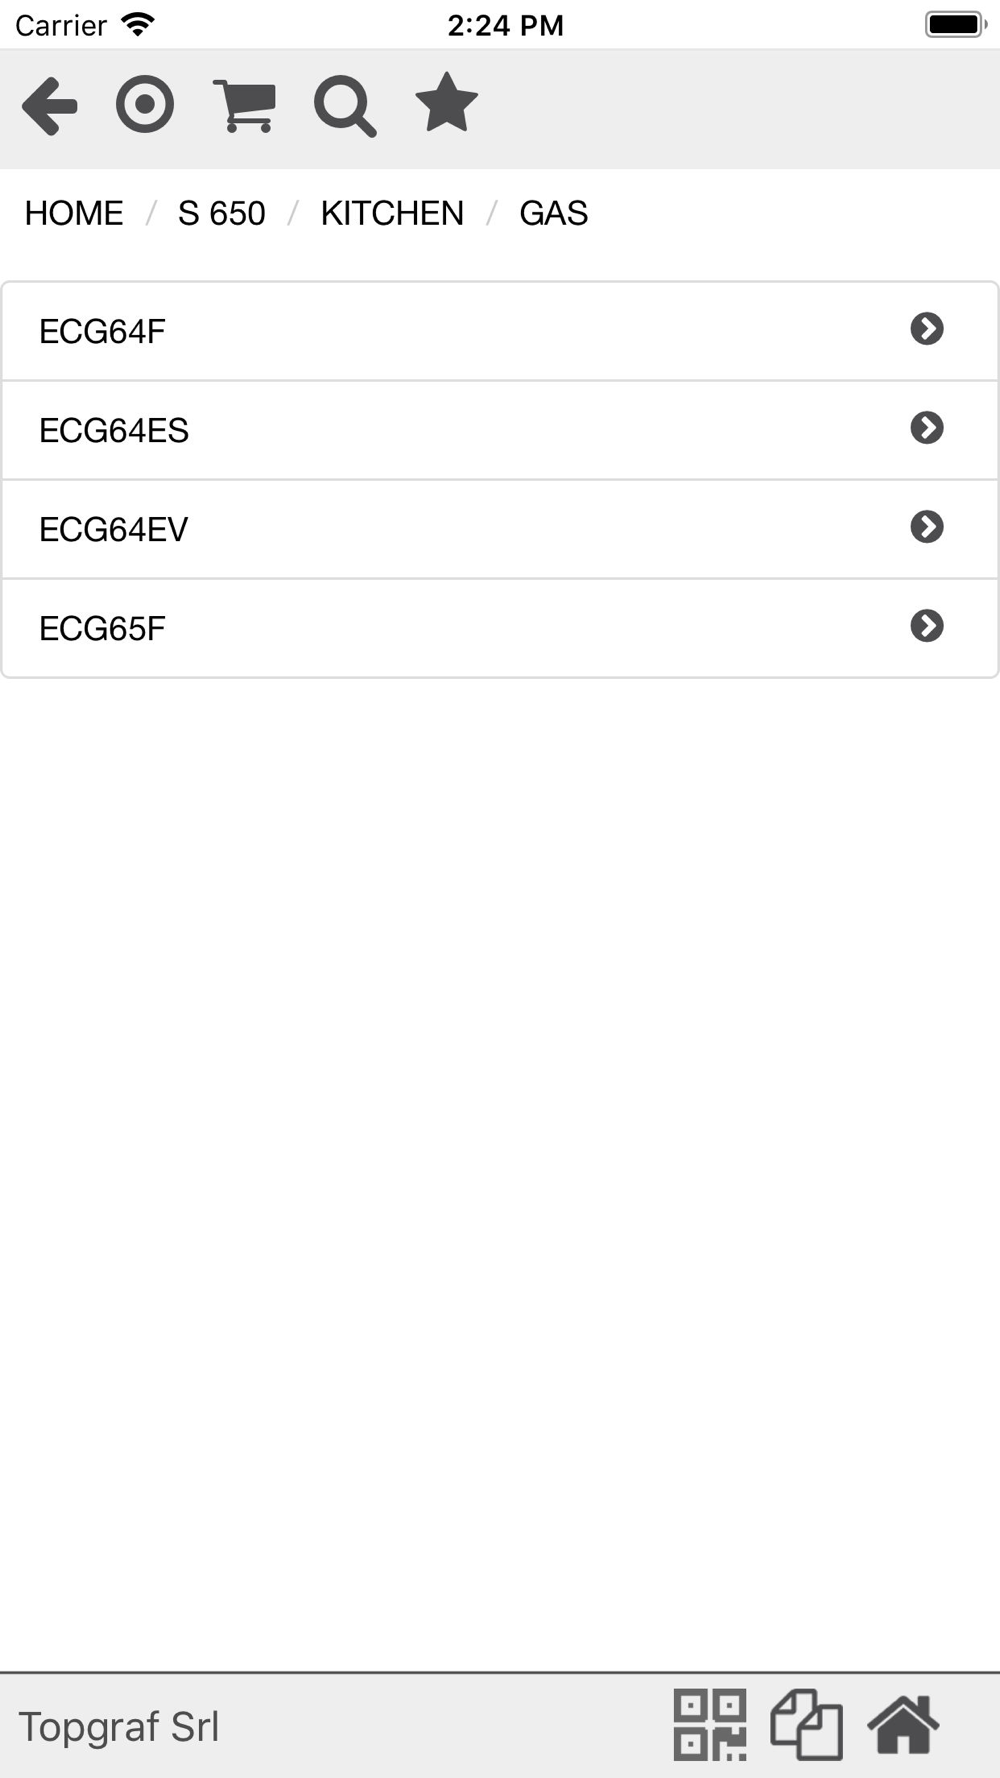Expand ECG64F with its chevron
This screenshot has width=1000, height=1778.
coord(927,329)
